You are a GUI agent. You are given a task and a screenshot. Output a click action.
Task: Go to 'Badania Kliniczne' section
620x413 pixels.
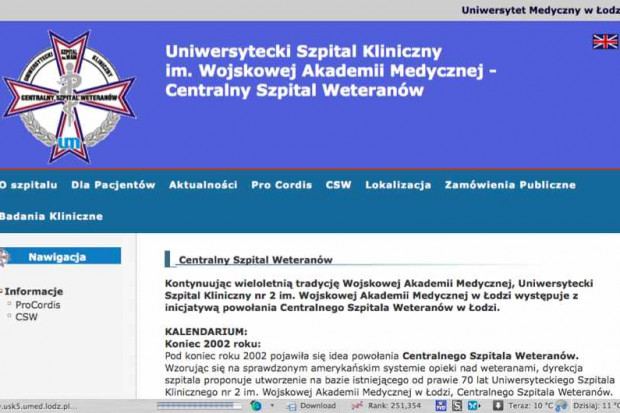(x=51, y=216)
